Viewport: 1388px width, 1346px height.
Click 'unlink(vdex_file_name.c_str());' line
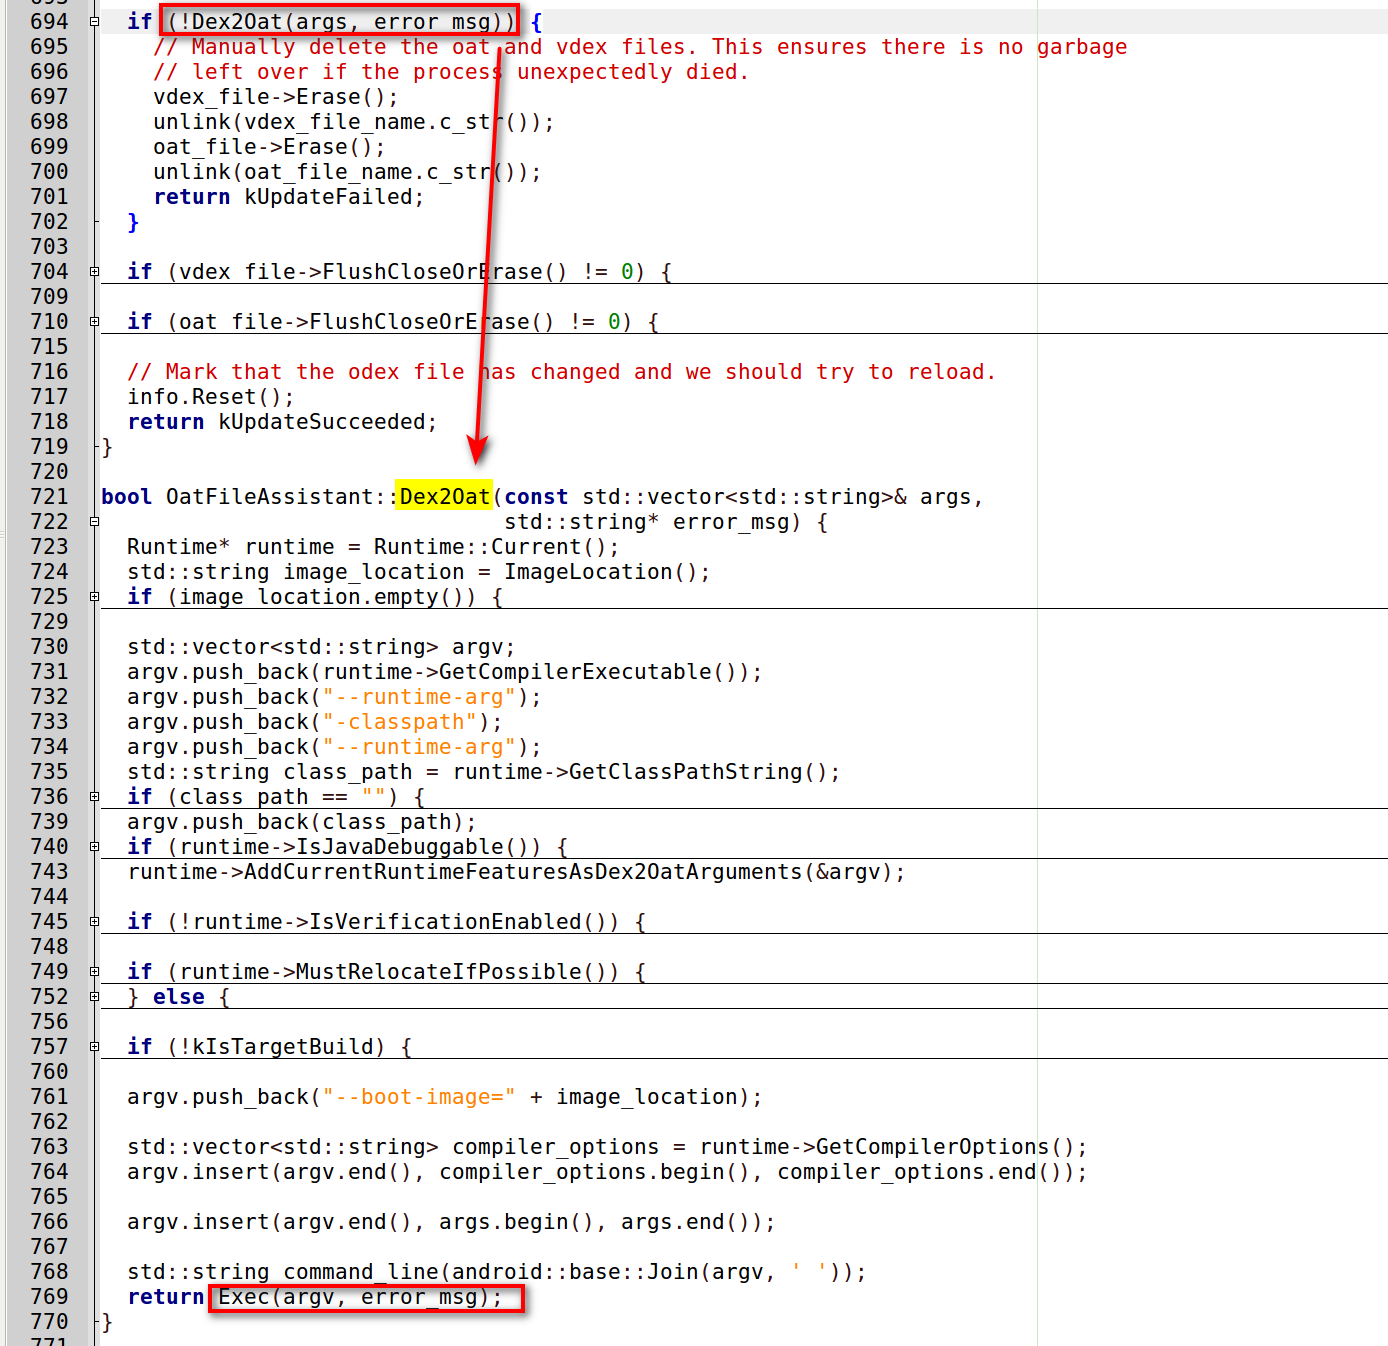tap(354, 122)
